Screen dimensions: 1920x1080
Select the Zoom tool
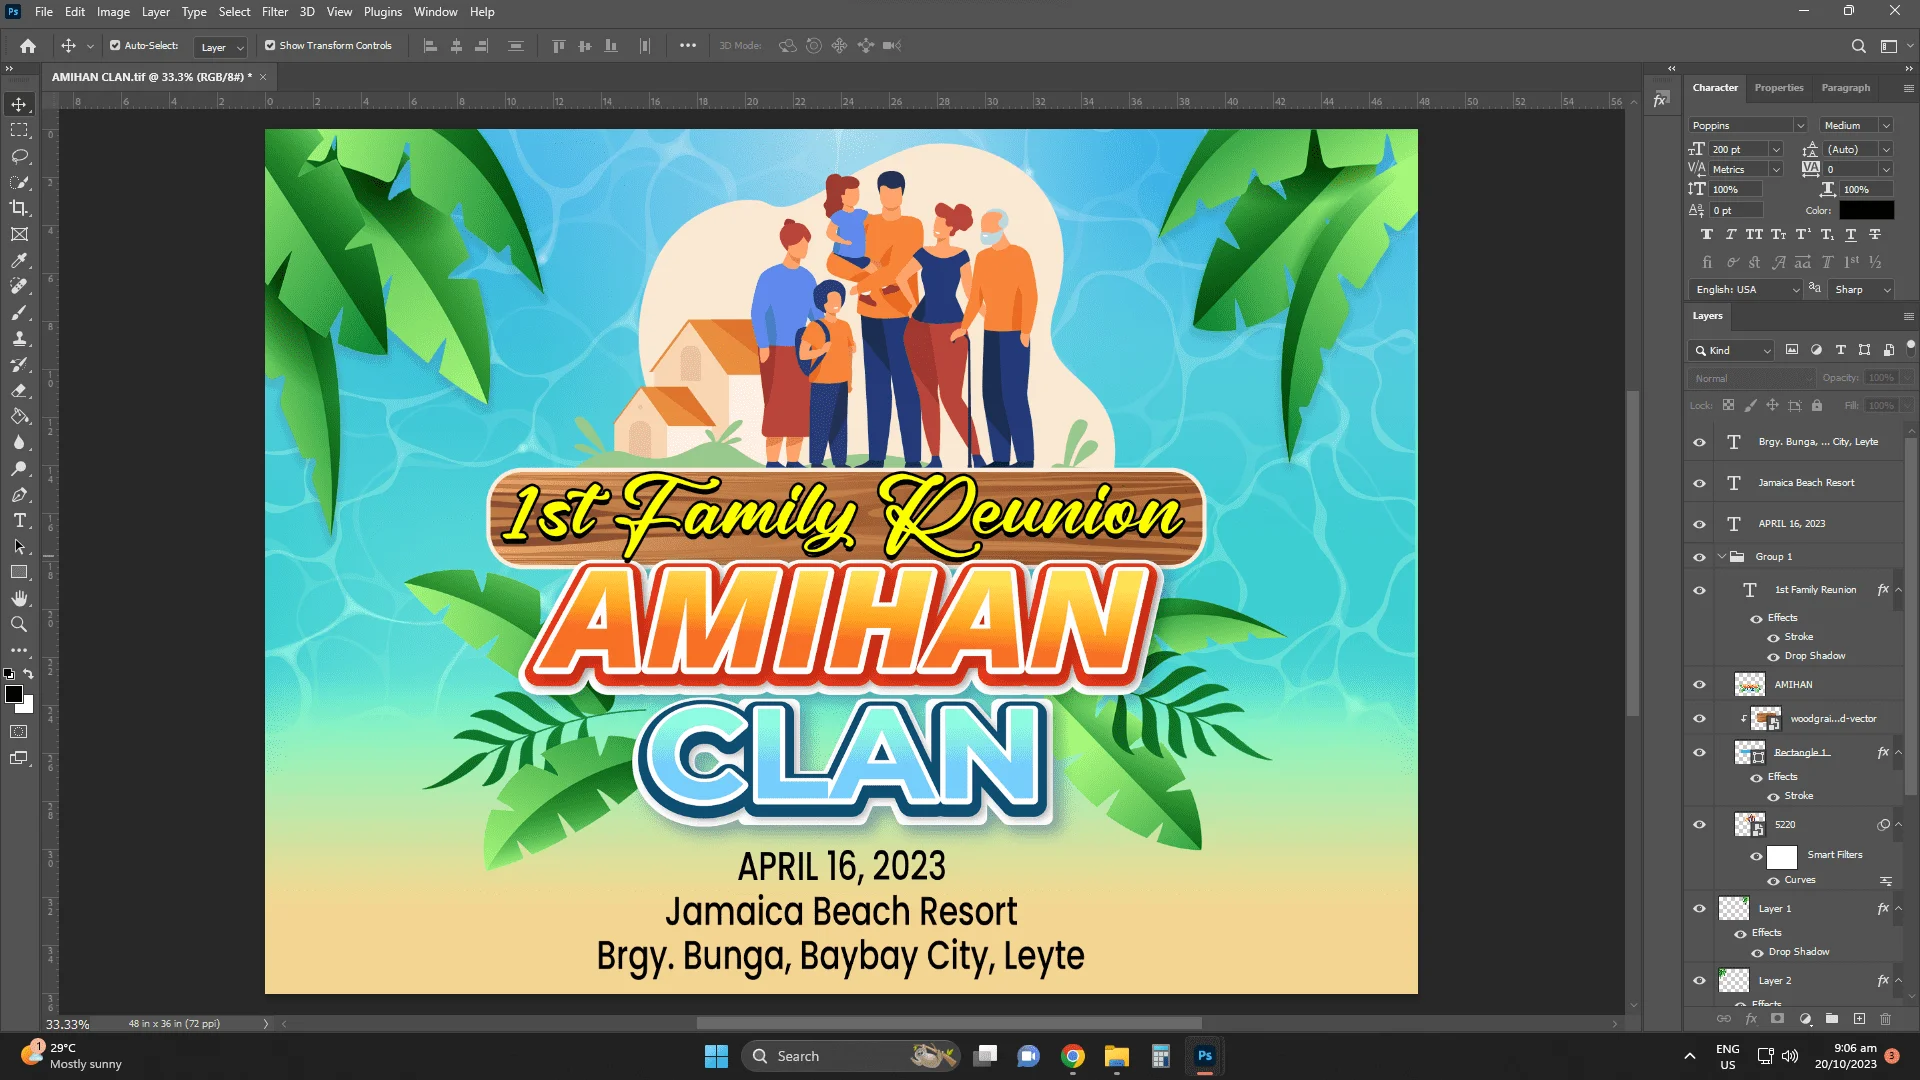pos(19,624)
